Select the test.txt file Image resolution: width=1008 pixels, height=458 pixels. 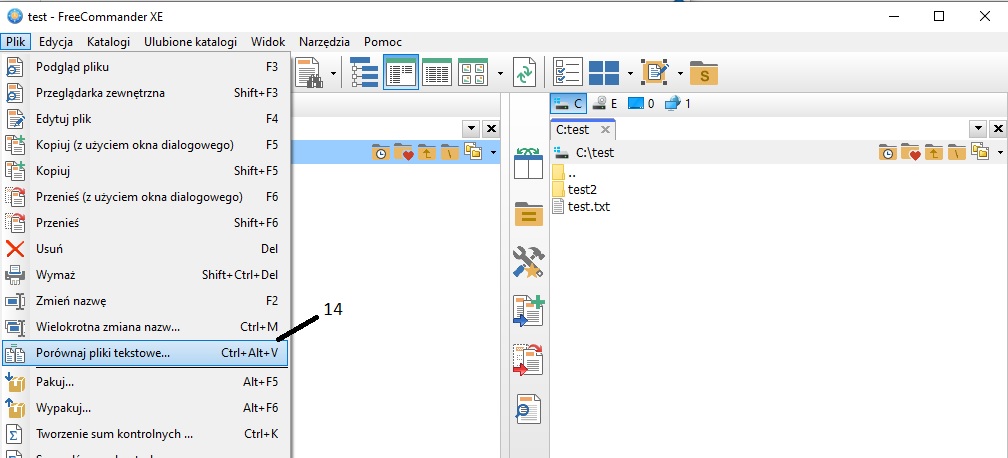click(581, 207)
